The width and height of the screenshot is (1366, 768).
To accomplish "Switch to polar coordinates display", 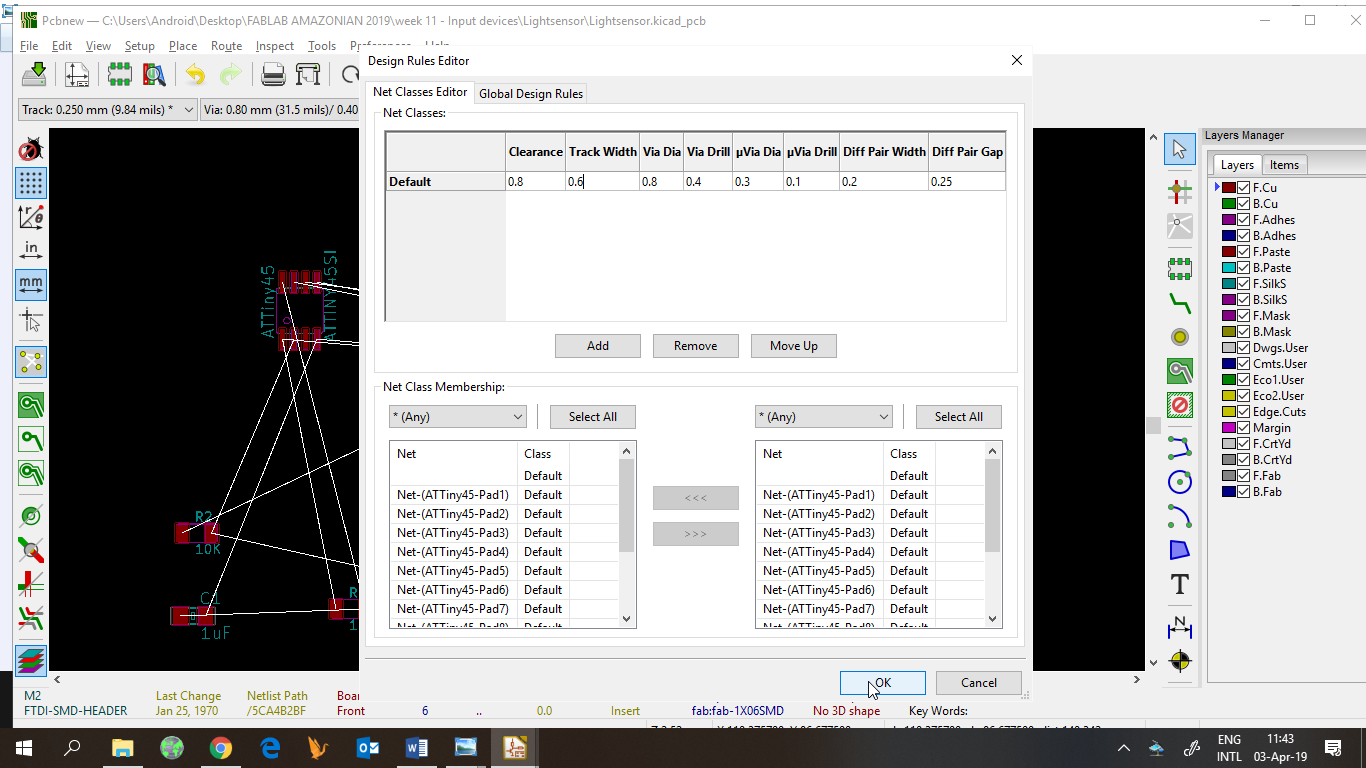I will (31, 216).
